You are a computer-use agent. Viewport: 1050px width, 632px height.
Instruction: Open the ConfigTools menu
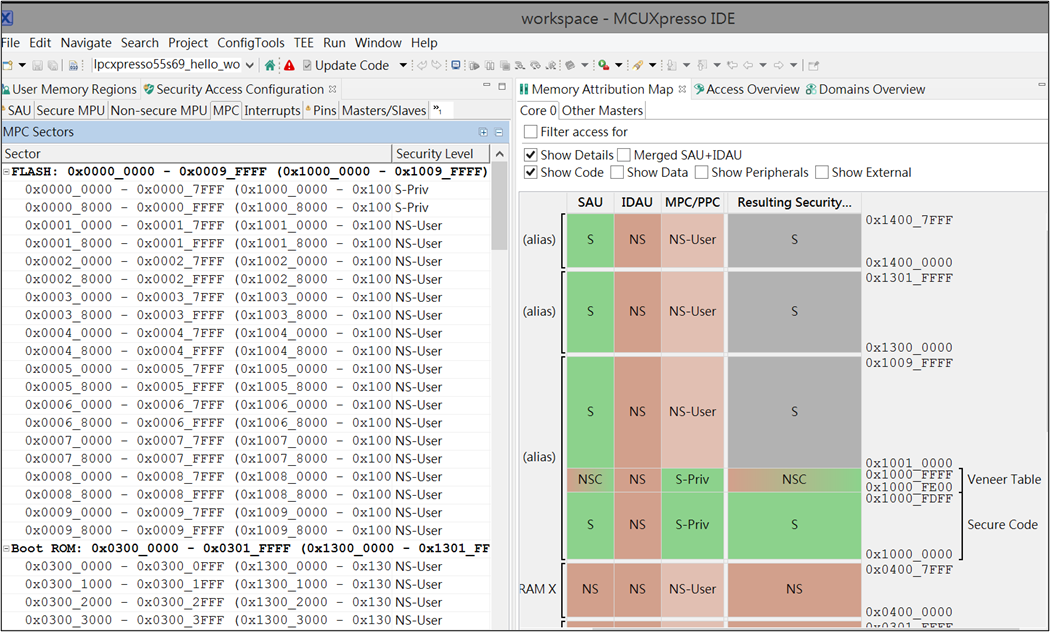pyautogui.click(x=250, y=43)
